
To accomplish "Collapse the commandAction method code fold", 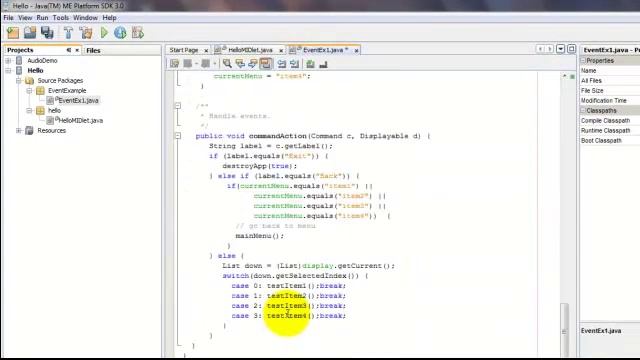I will pyautogui.click(x=178, y=136).
